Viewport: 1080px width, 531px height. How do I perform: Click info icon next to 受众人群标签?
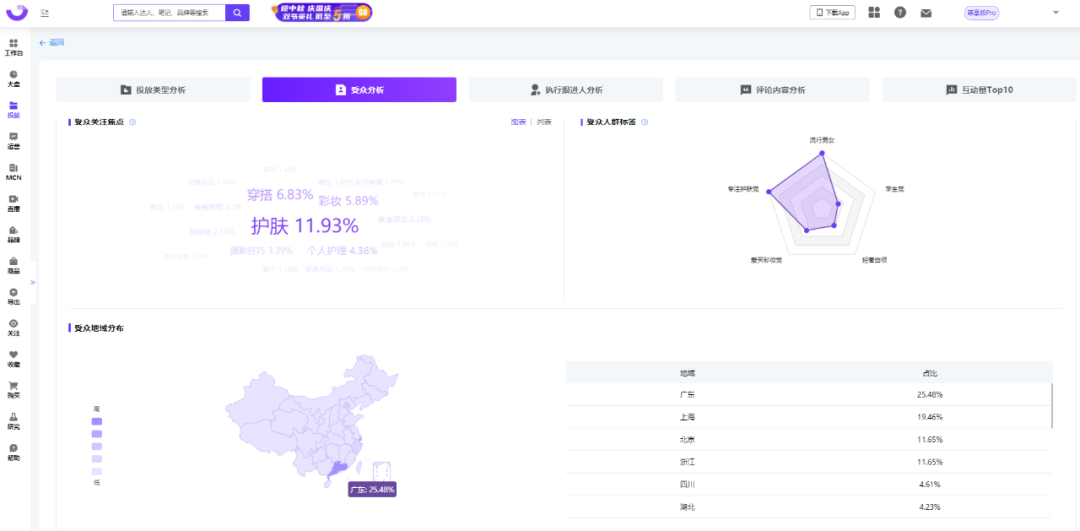coord(645,122)
